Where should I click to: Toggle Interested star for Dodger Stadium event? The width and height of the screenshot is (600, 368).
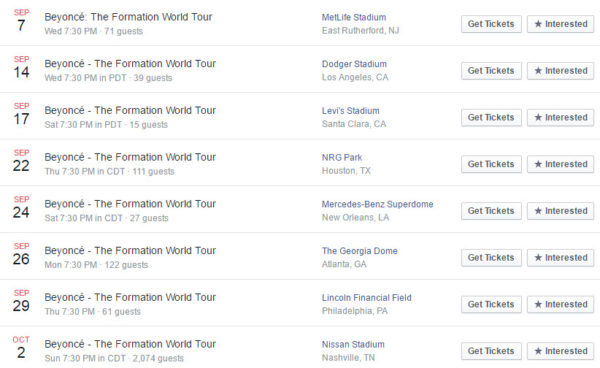pos(561,71)
